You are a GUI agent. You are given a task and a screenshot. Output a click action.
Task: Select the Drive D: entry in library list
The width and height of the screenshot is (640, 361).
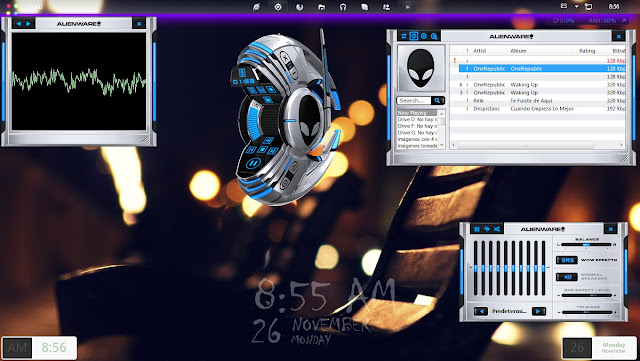[x=417, y=120]
